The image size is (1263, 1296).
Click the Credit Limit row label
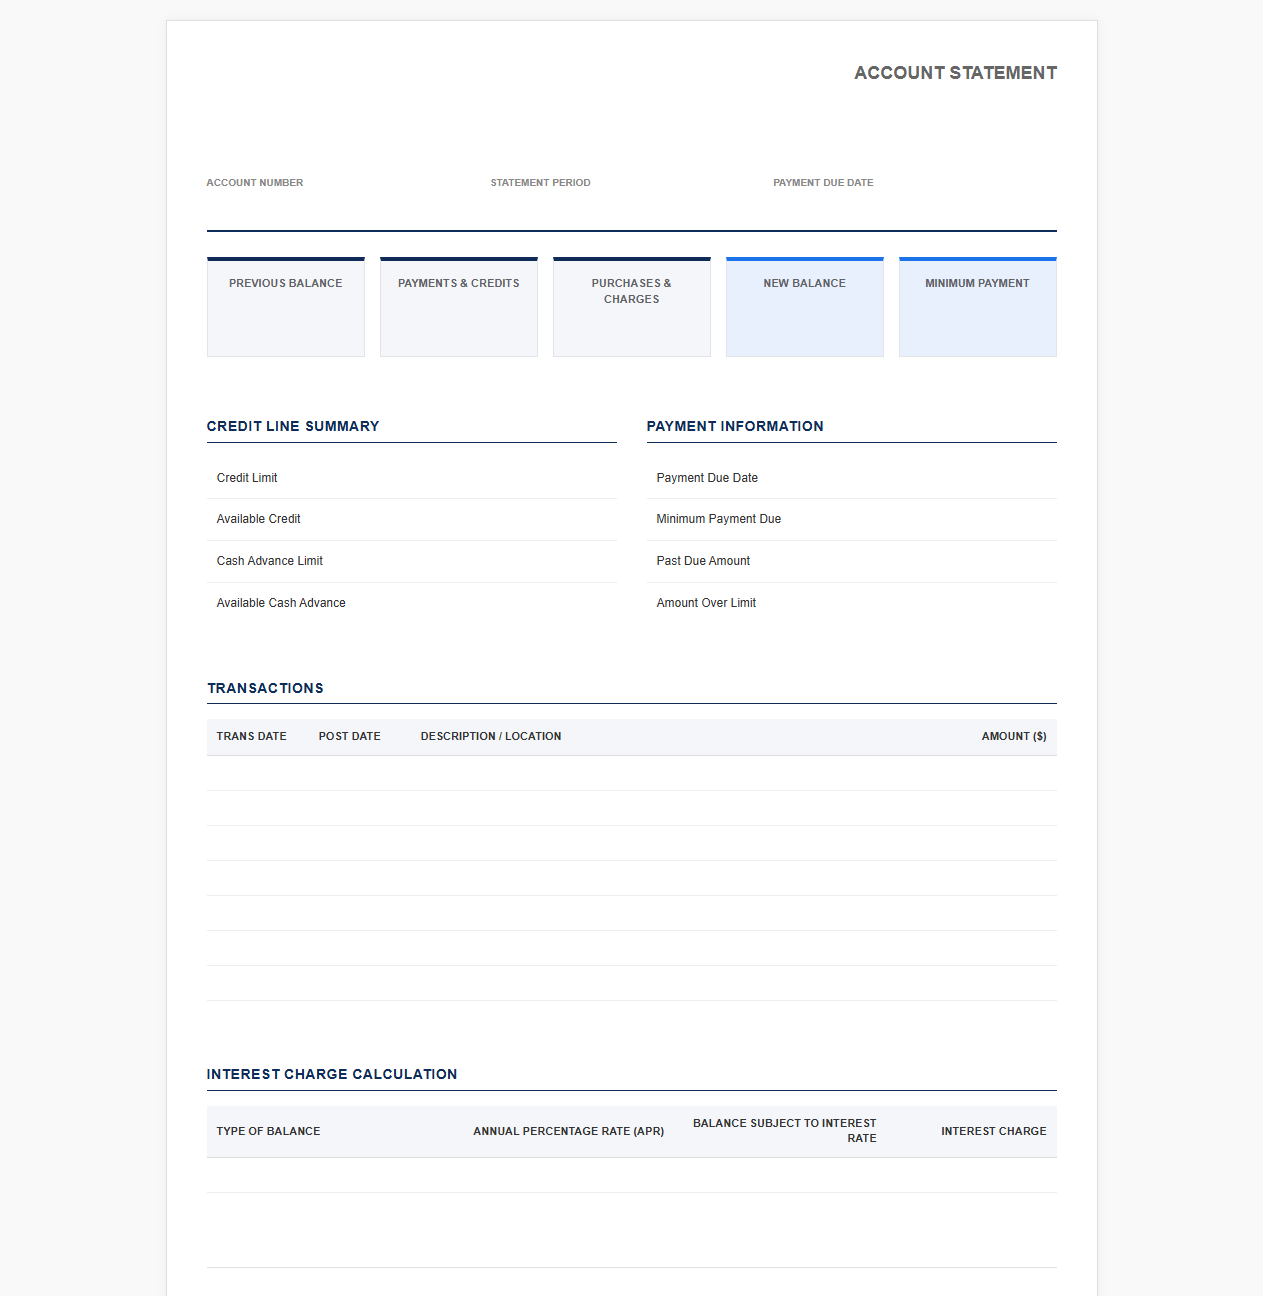tap(247, 478)
